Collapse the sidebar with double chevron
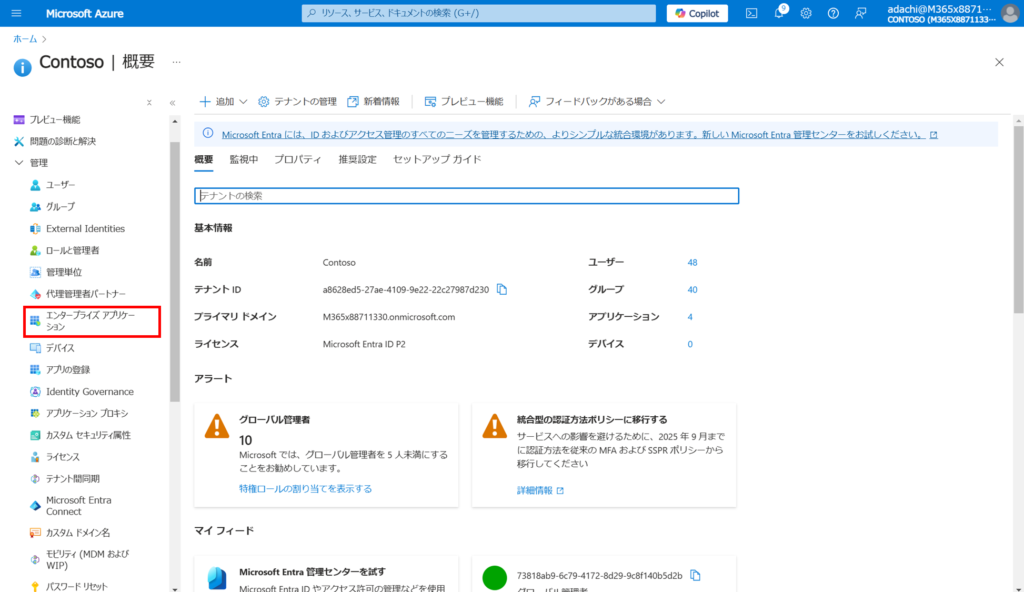Viewport: 1024px width, 592px height. [x=172, y=103]
